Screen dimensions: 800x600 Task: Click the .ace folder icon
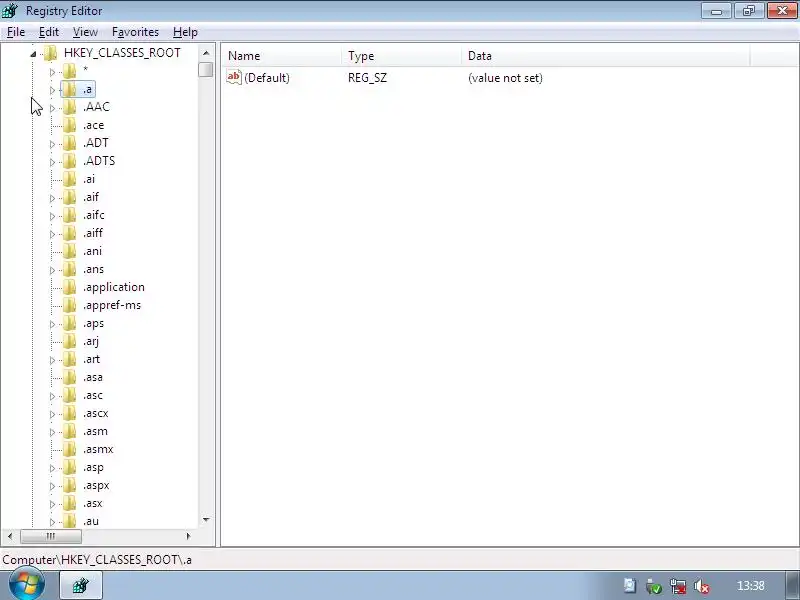point(69,125)
